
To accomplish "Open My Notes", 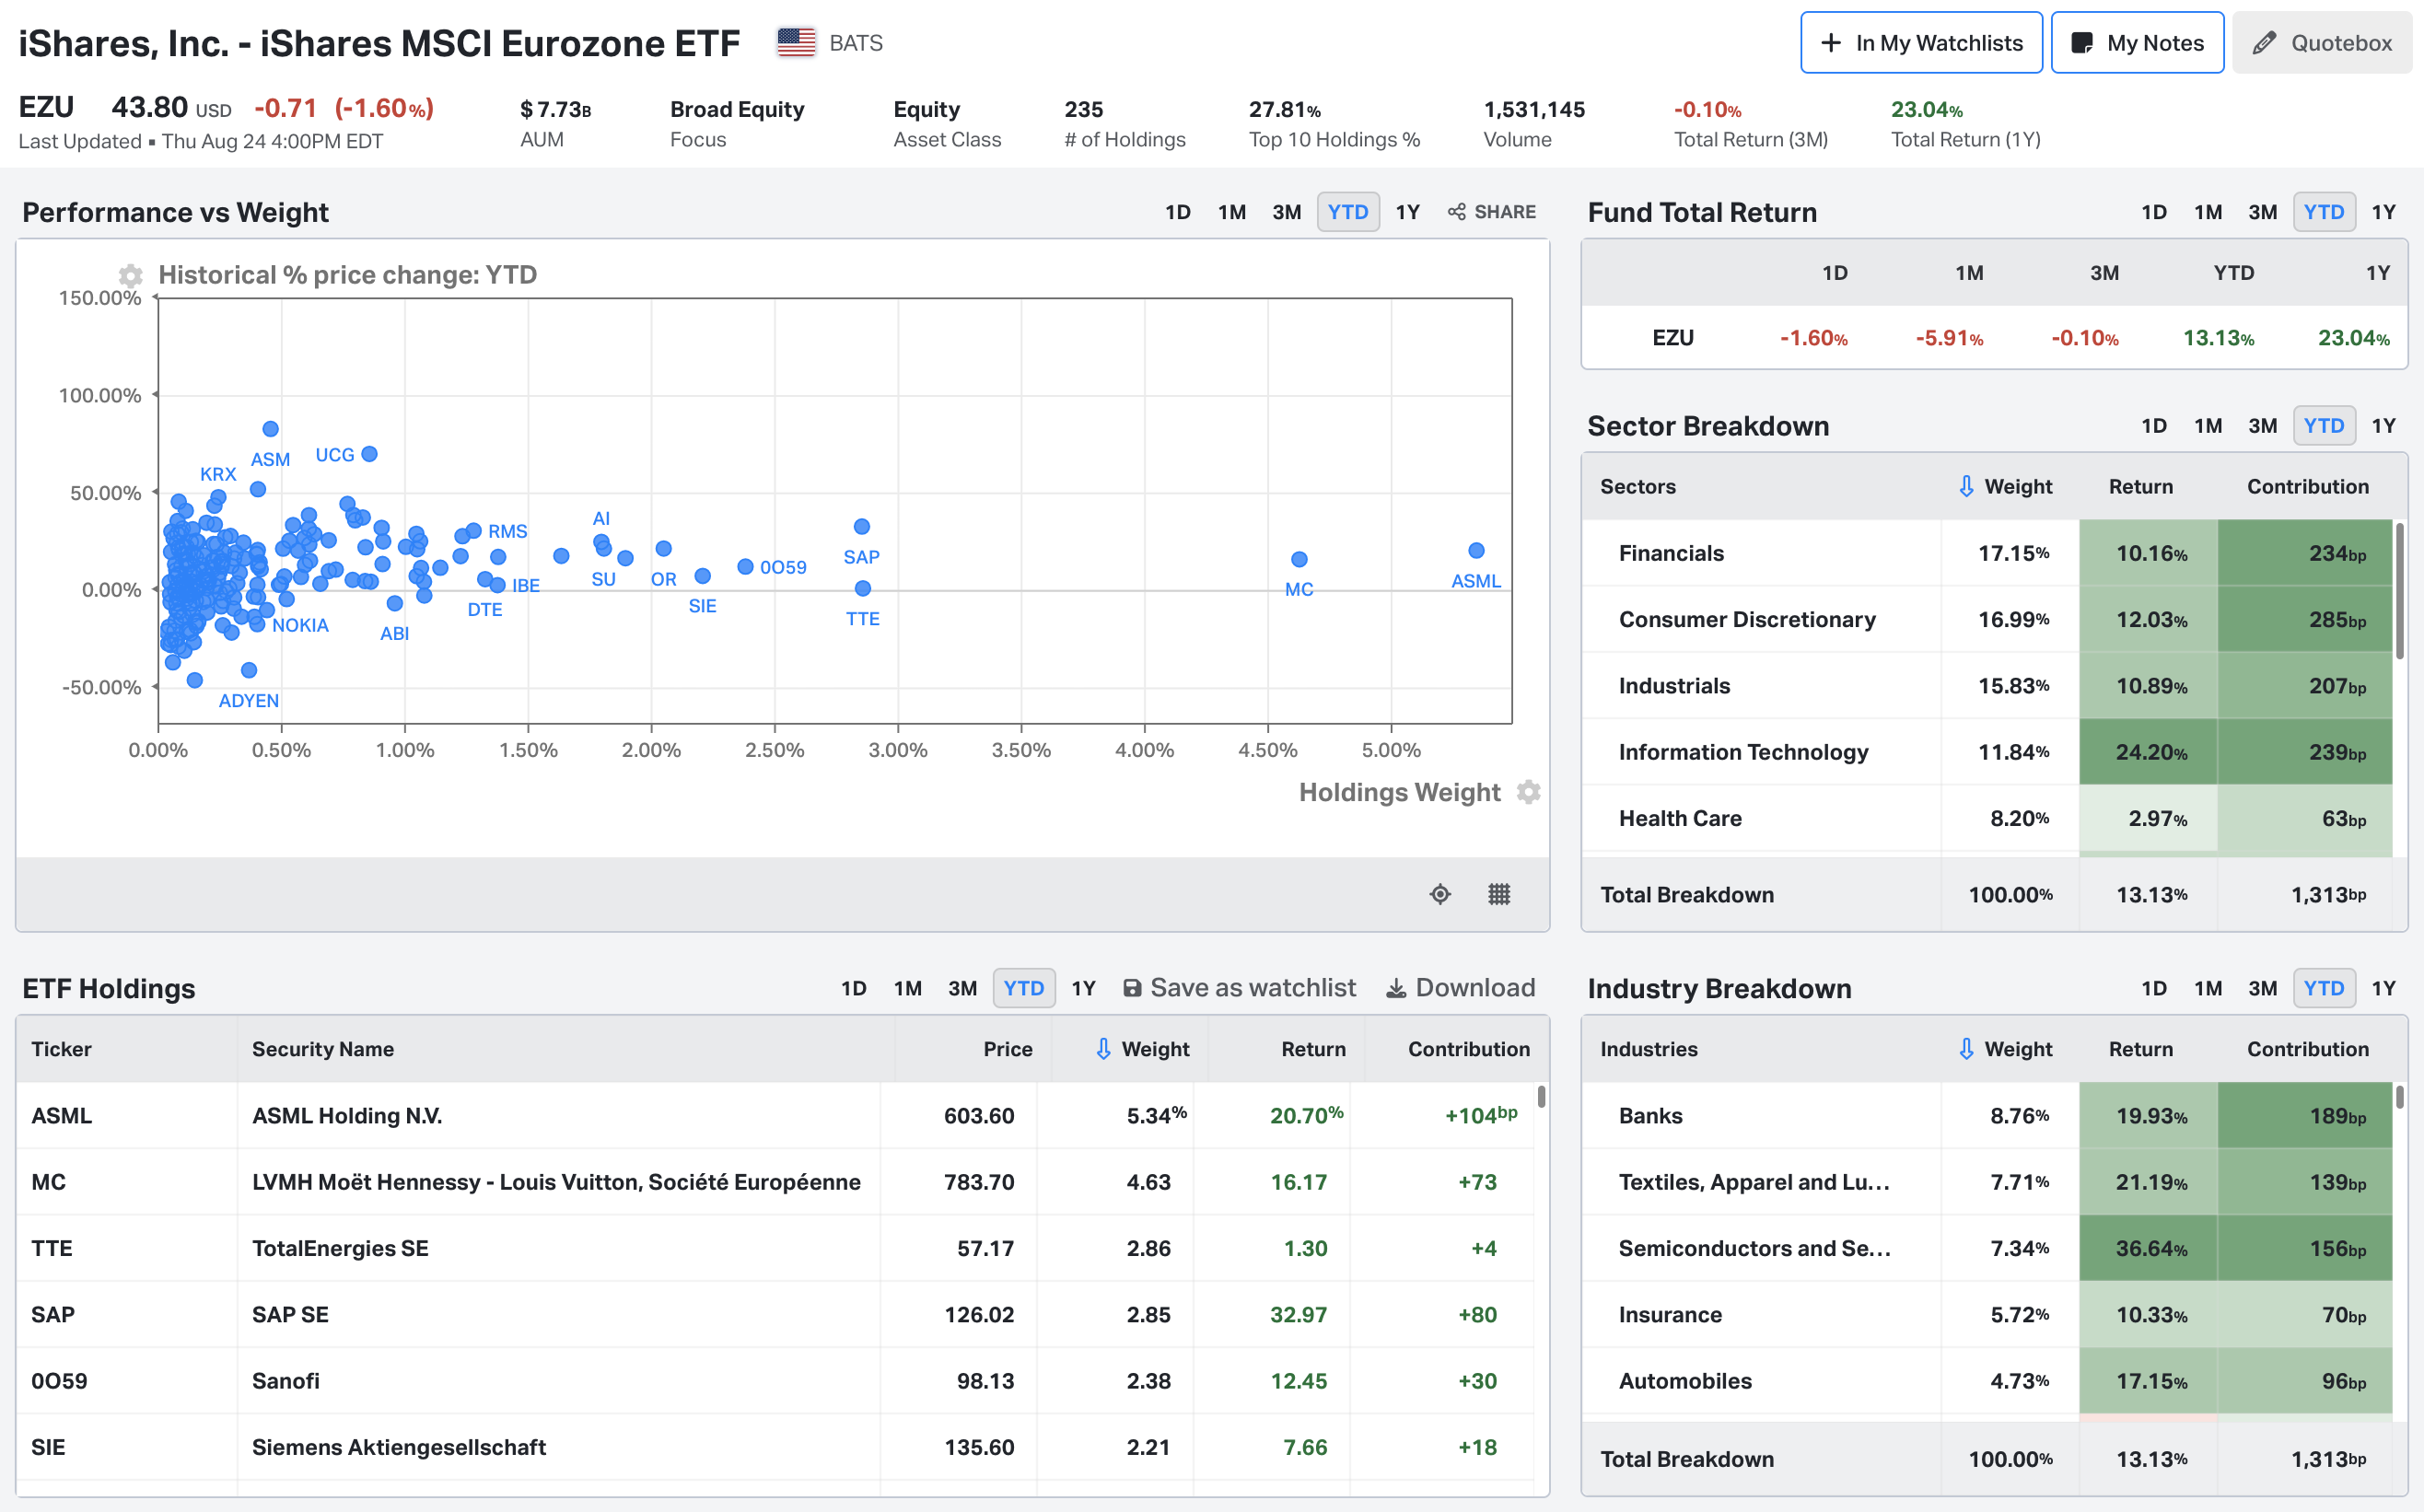I will (2137, 43).
